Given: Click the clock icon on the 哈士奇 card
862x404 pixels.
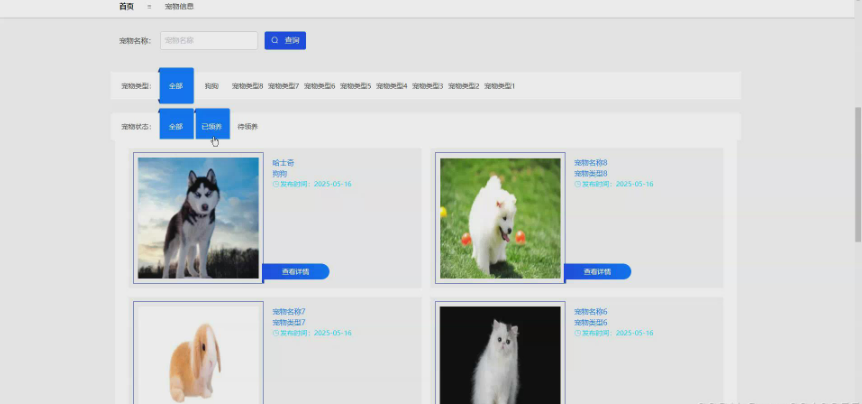Looking at the screenshot, I should pos(275,184).
